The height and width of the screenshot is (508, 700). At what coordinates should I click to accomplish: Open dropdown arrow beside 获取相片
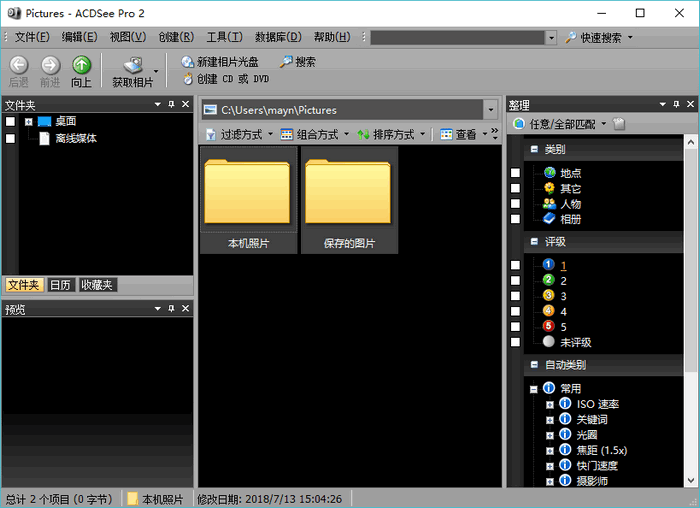(156, 71)
